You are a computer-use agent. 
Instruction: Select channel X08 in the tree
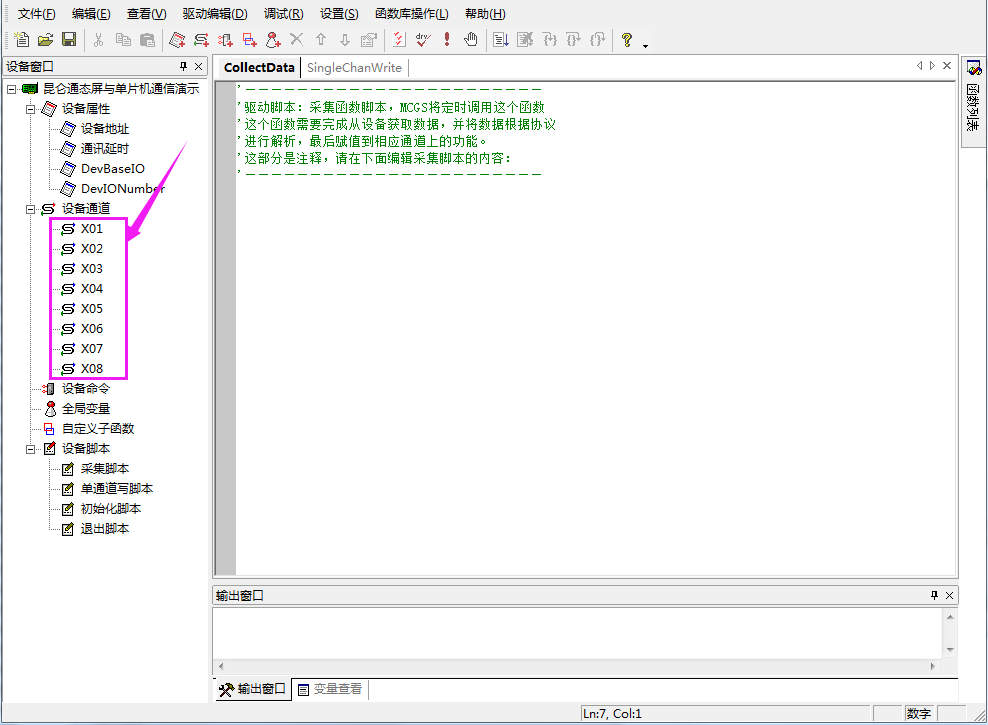point(91,368)
